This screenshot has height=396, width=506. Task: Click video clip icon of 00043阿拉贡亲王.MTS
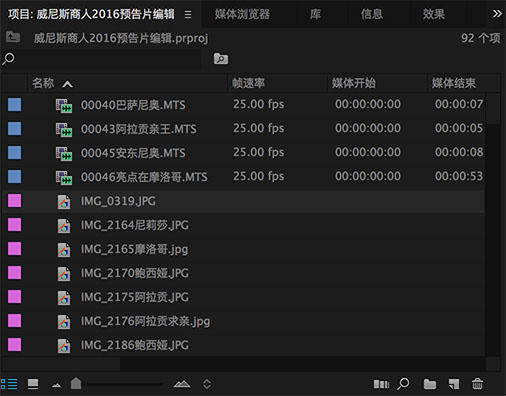click(64, 130)
